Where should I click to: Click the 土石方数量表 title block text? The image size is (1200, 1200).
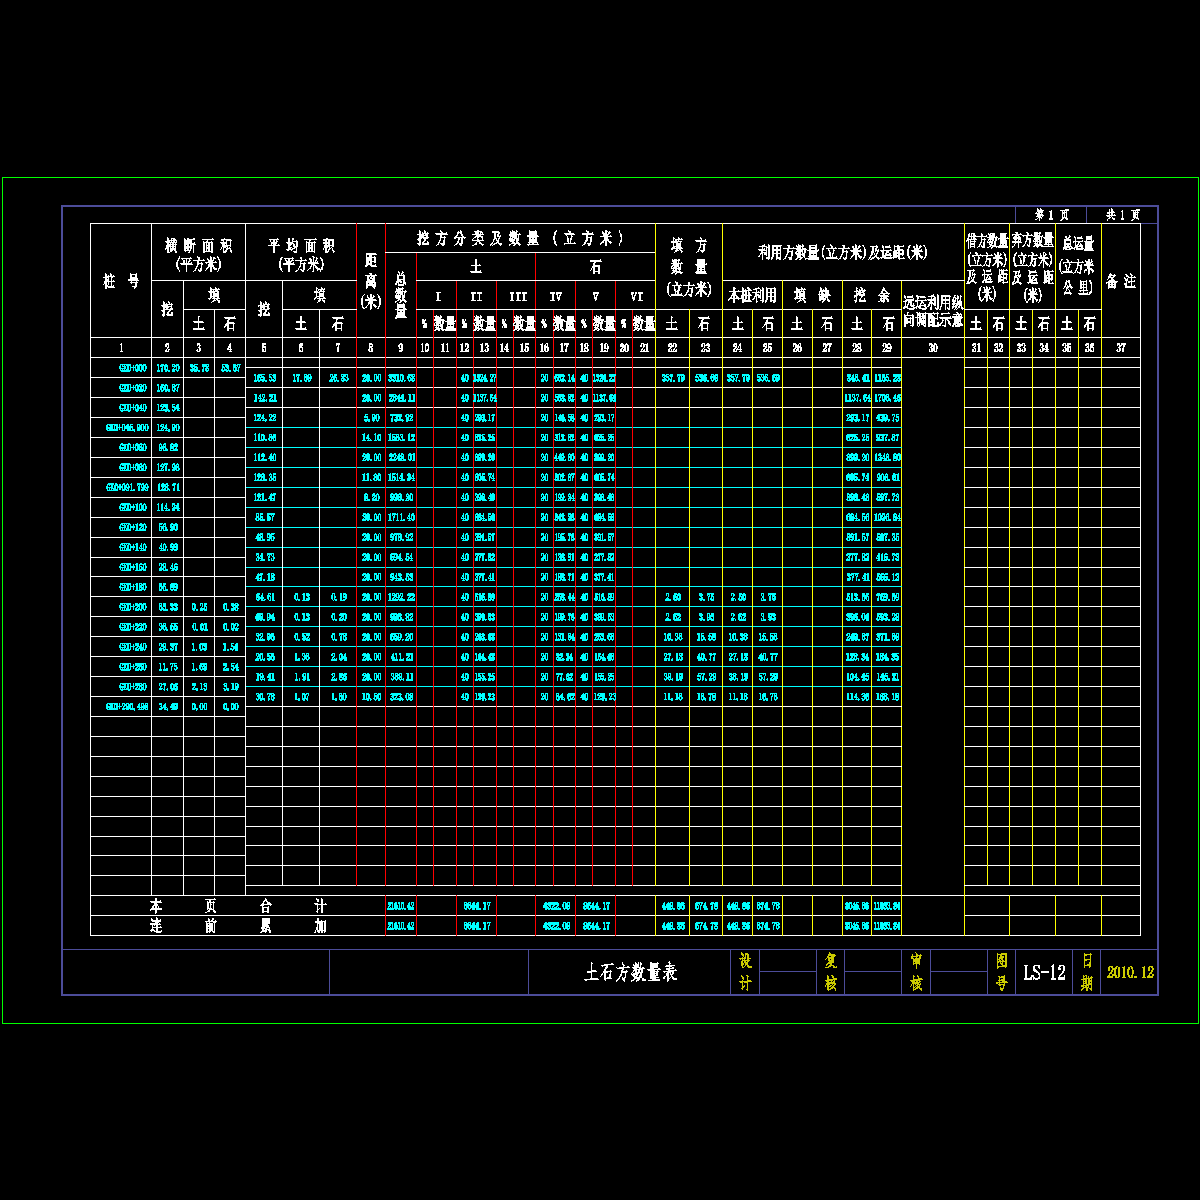click(630, 972)
